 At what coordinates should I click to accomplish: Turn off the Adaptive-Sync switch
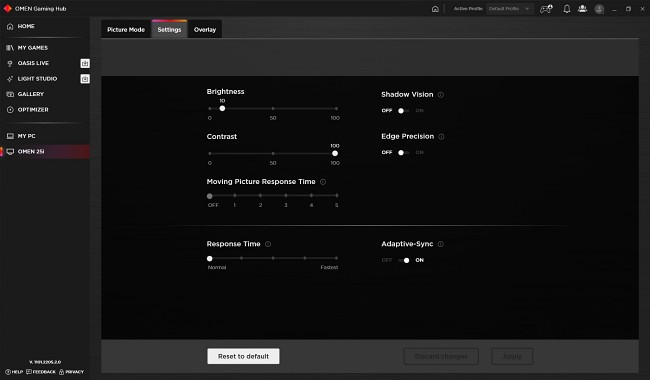tap(404, 260)
